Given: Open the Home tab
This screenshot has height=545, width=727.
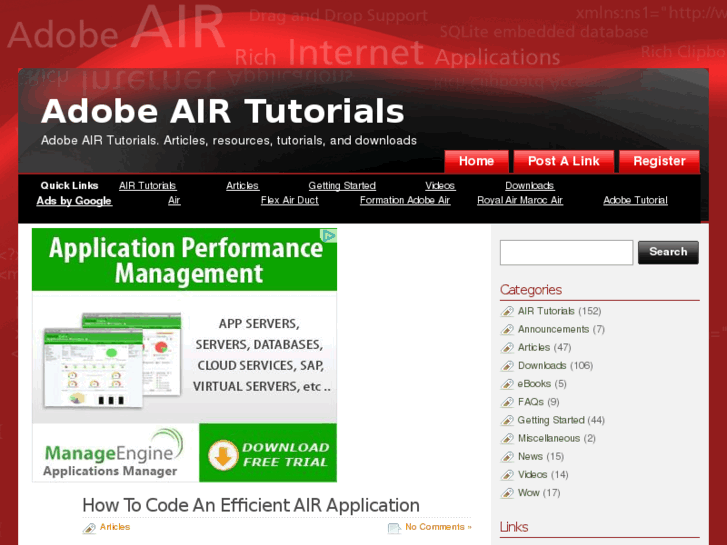Looking at the screenshot, I should point(476,161).
